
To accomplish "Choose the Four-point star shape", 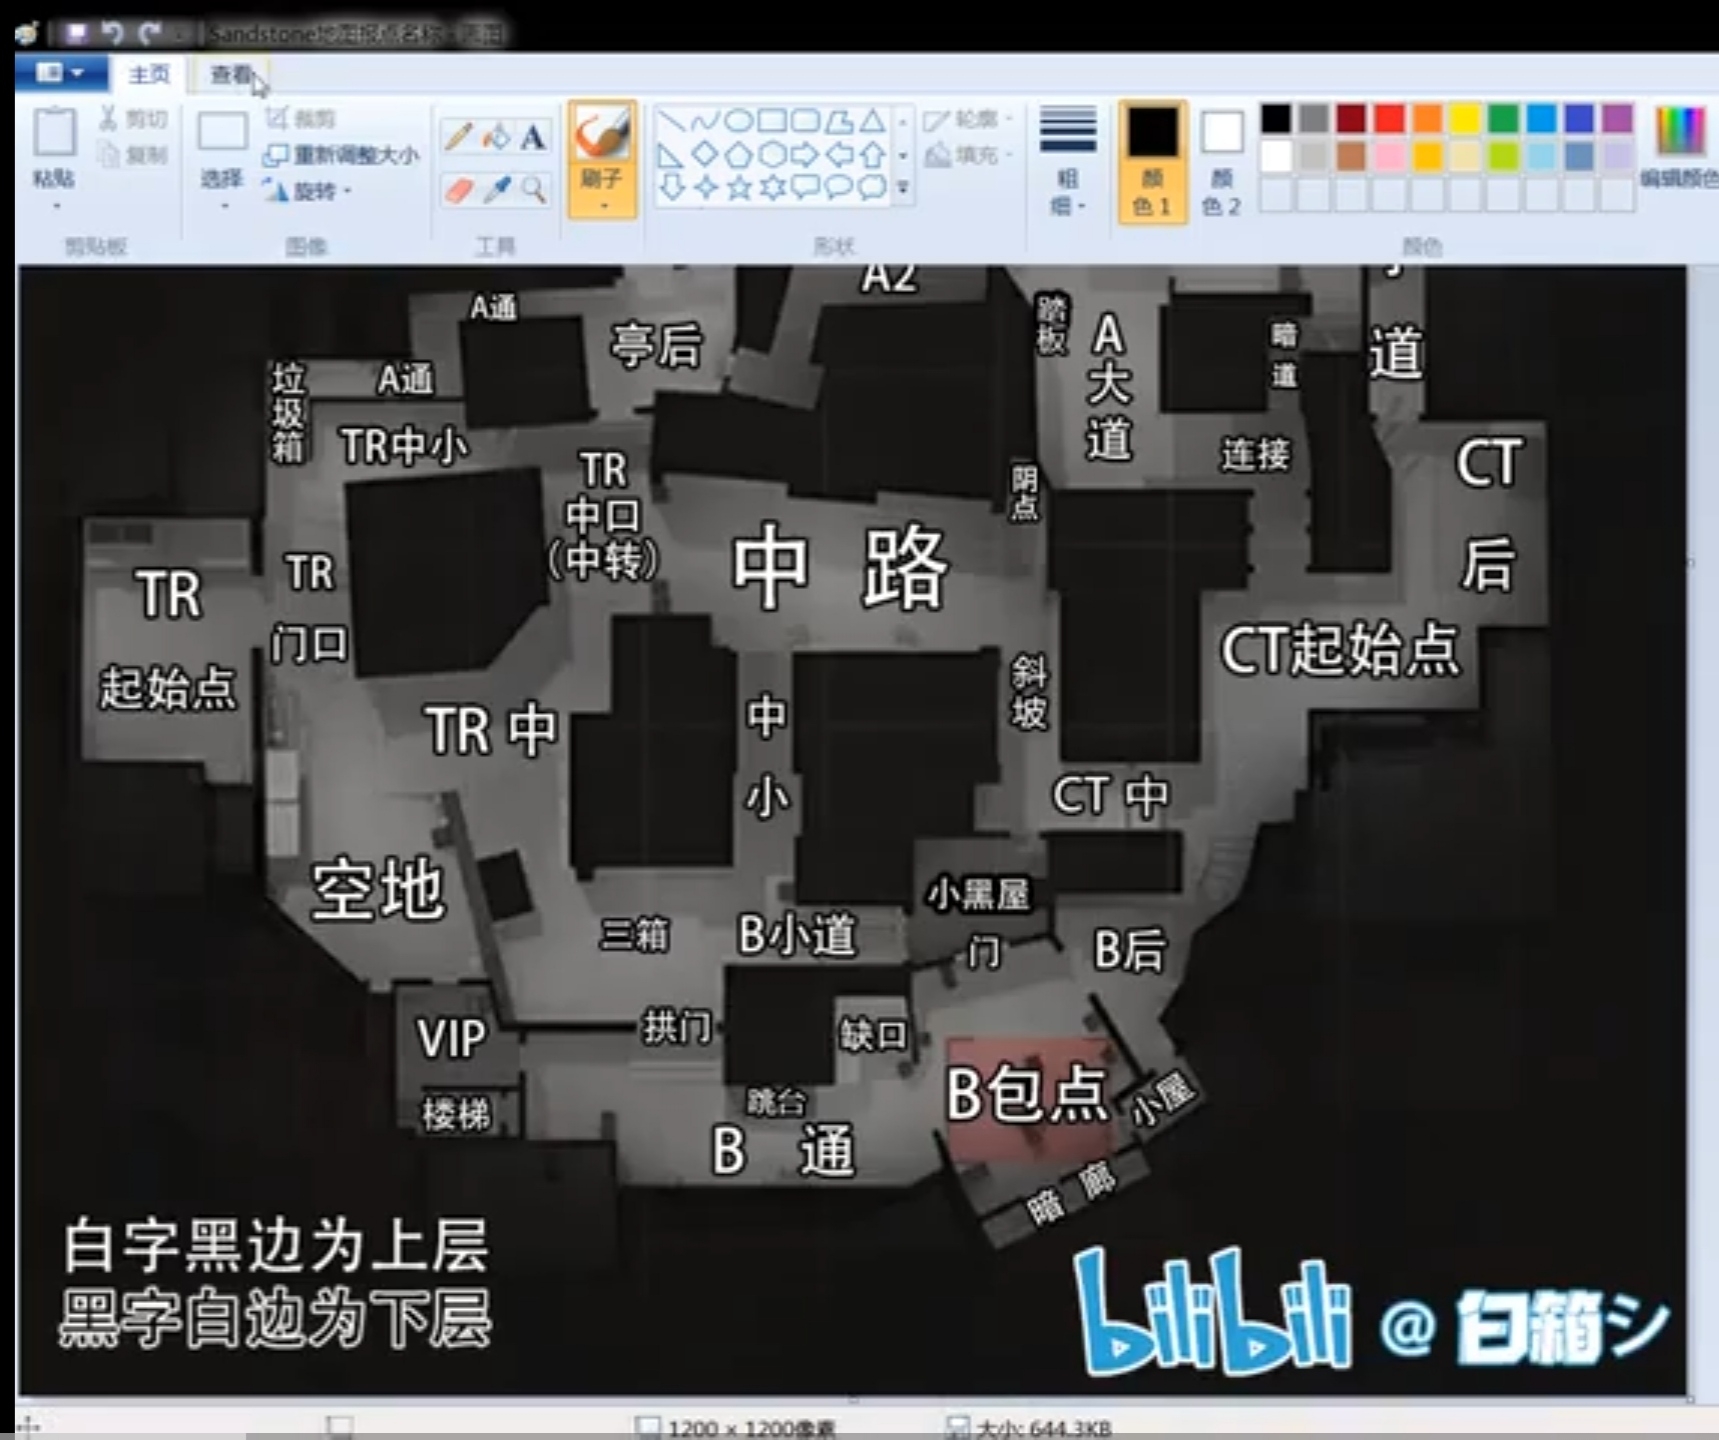I will click(705, 187).
